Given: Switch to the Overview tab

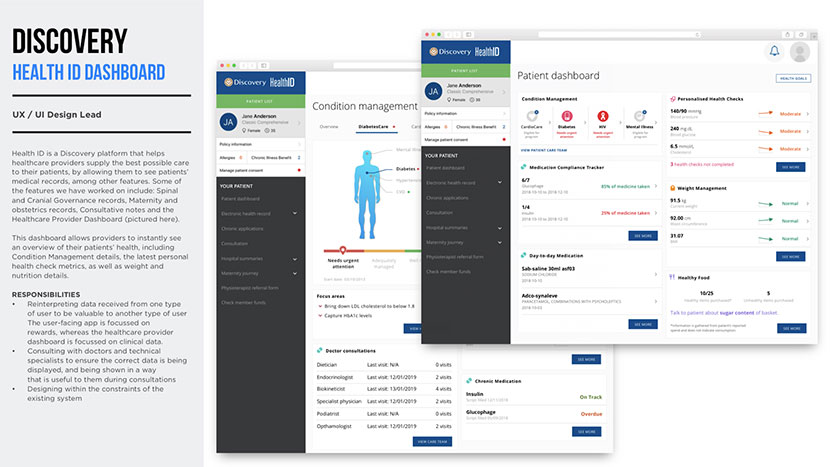Looking at the screenshot, I should point(329,127).
